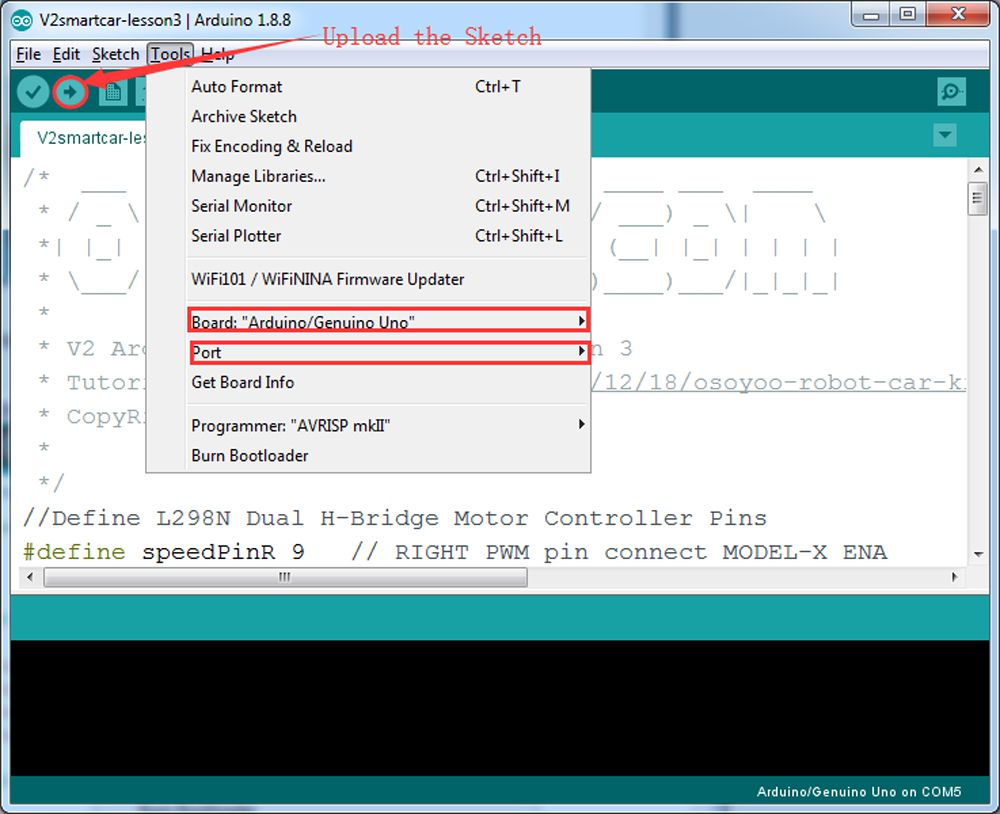Click the L298N Dual H-Bridge comment line

coord(395,518)
